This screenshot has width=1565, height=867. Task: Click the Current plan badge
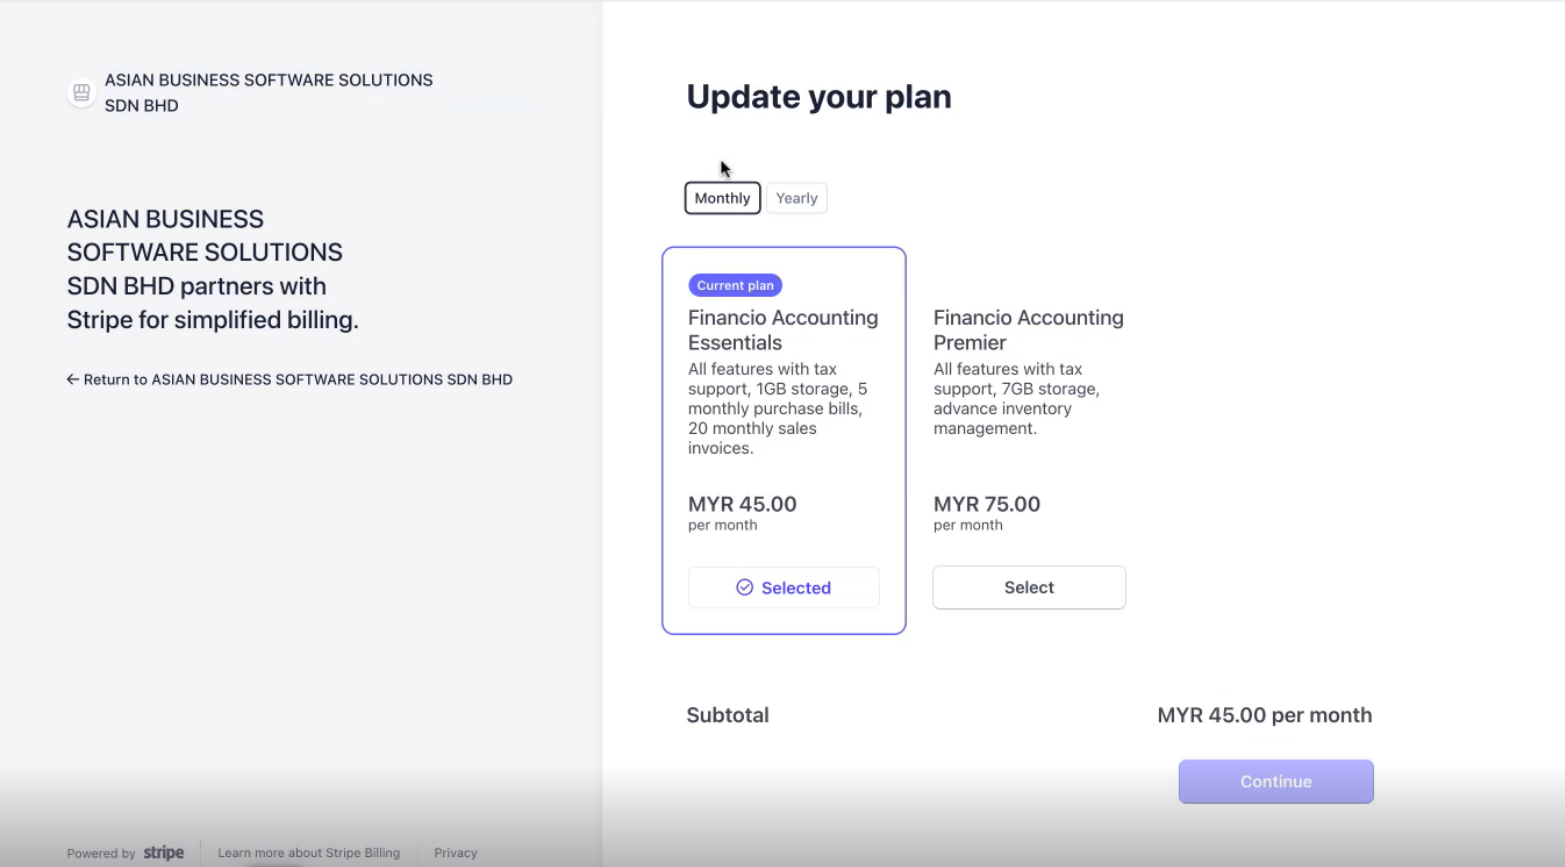pyautogui.click(x=735, y=285)
